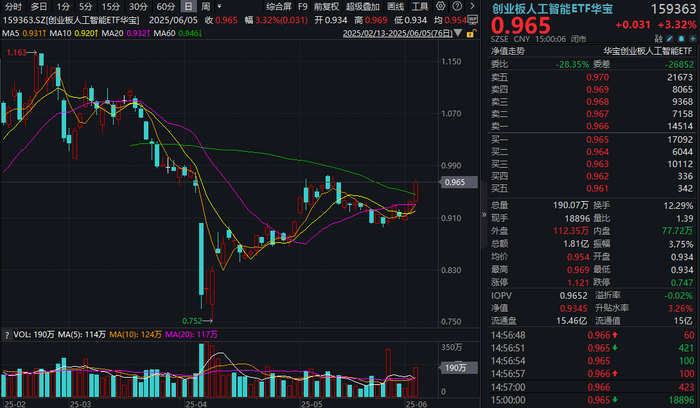Toggle the date range lock icon
Viewport: 700px width, 408px height.
(x=470, y=33)
